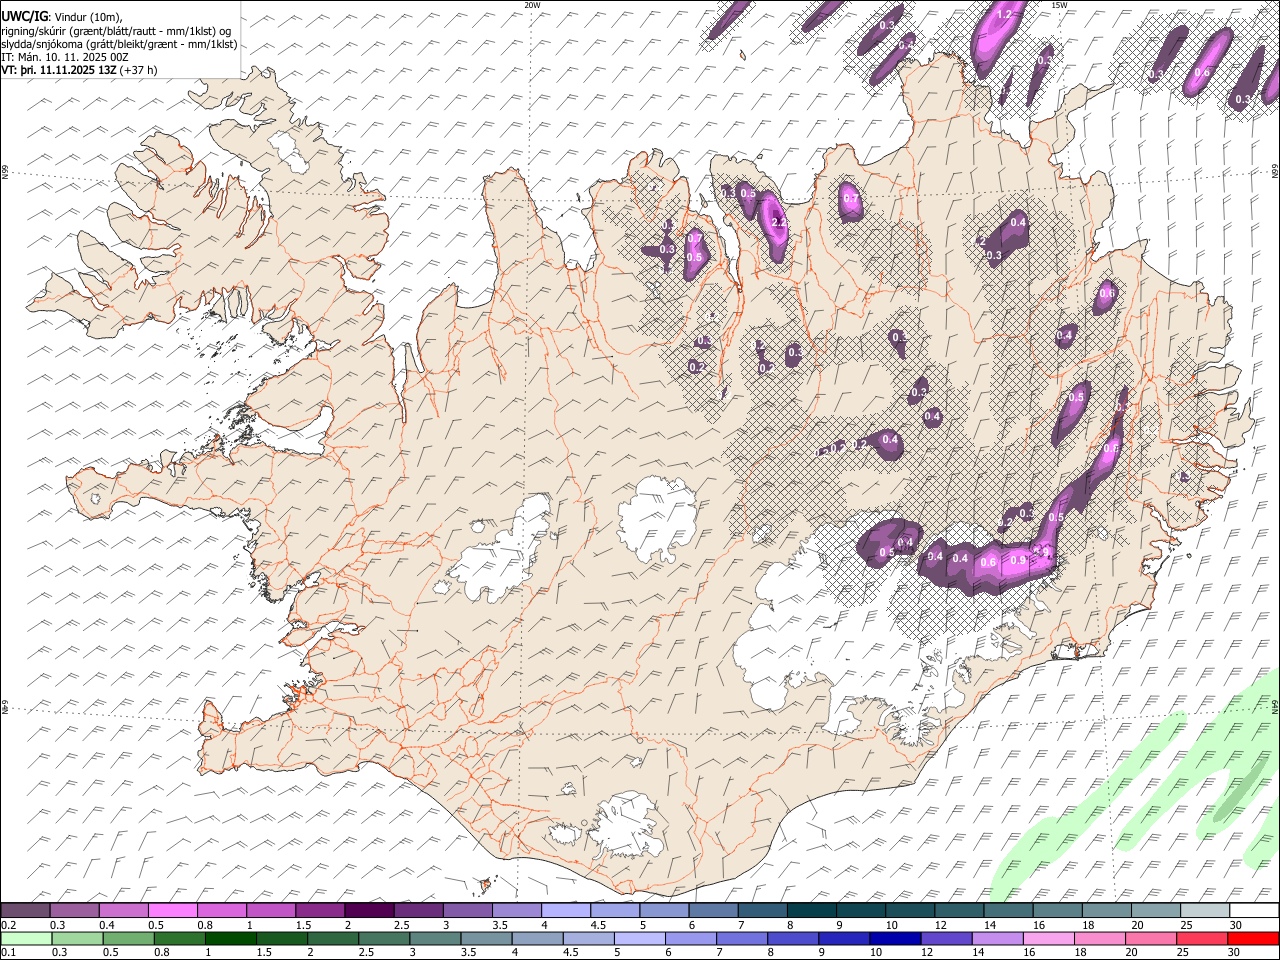Click the 'VT: þri. 11.11.2025 13Z' valid time

click(59, 70)
